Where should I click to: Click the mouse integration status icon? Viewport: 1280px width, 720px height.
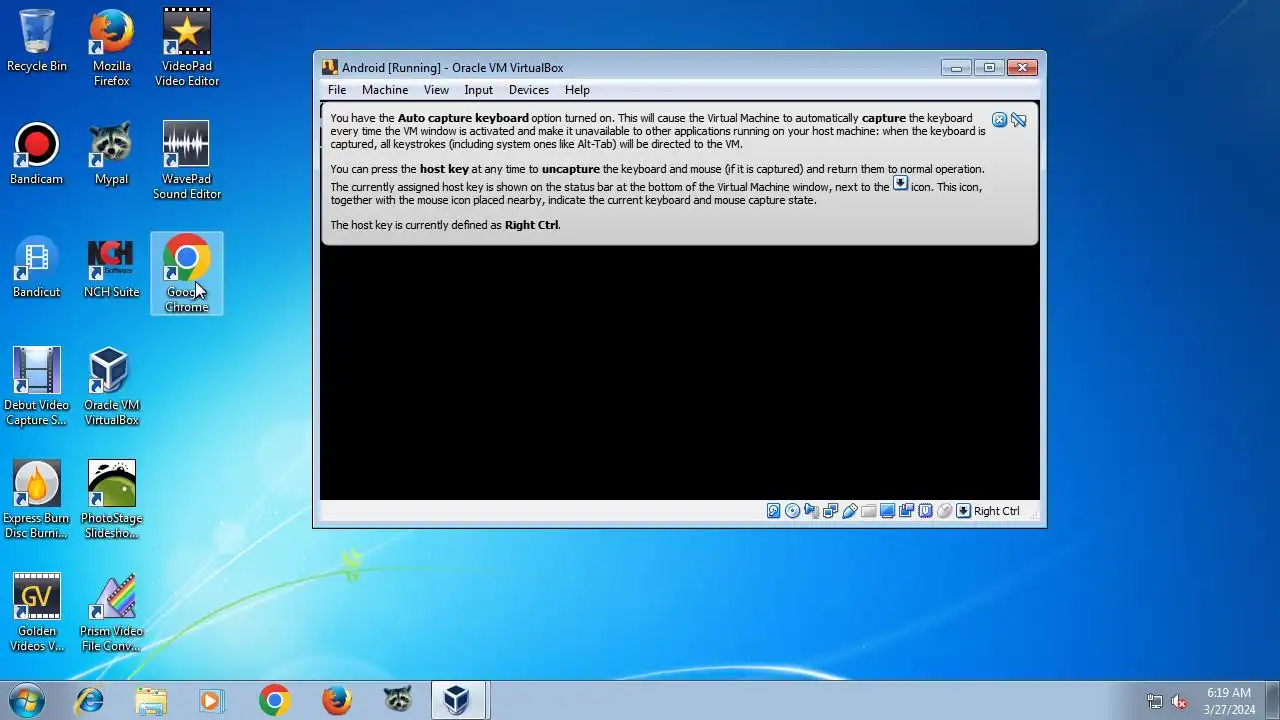pyautogui.click(x=944, y=511)
